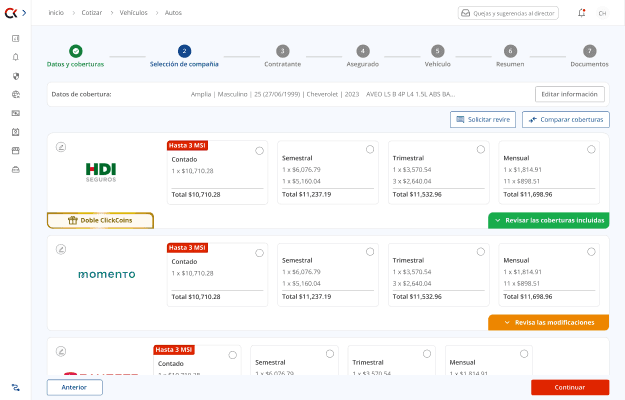Image resolution: width=625 pixels, height=400 pixels.
Task: Select step 5 Vehículo
Action: point(437,56)
